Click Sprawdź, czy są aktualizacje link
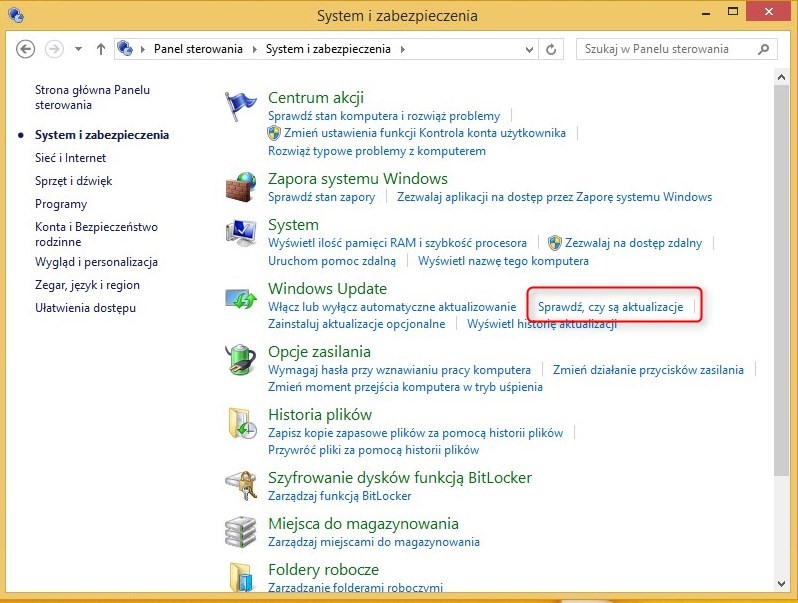 tap(610, 307)
